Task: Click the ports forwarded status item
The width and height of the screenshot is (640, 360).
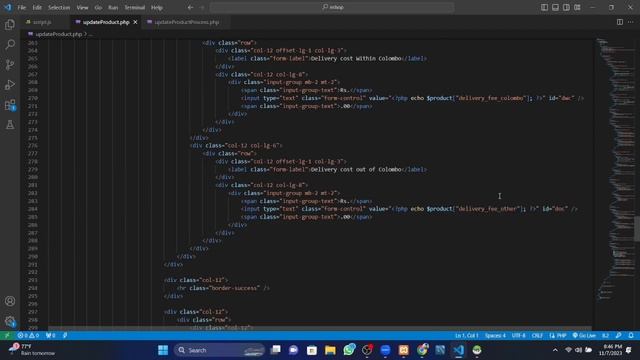Action: pyautogui.click(x=50, y=336)
